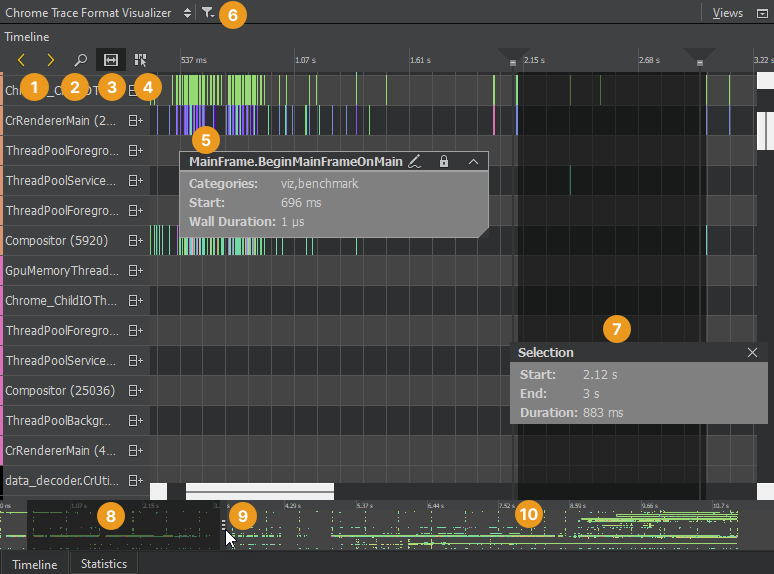Activate the selection mode cursor icon
The image size is (774, 574).
pos(140,60)
